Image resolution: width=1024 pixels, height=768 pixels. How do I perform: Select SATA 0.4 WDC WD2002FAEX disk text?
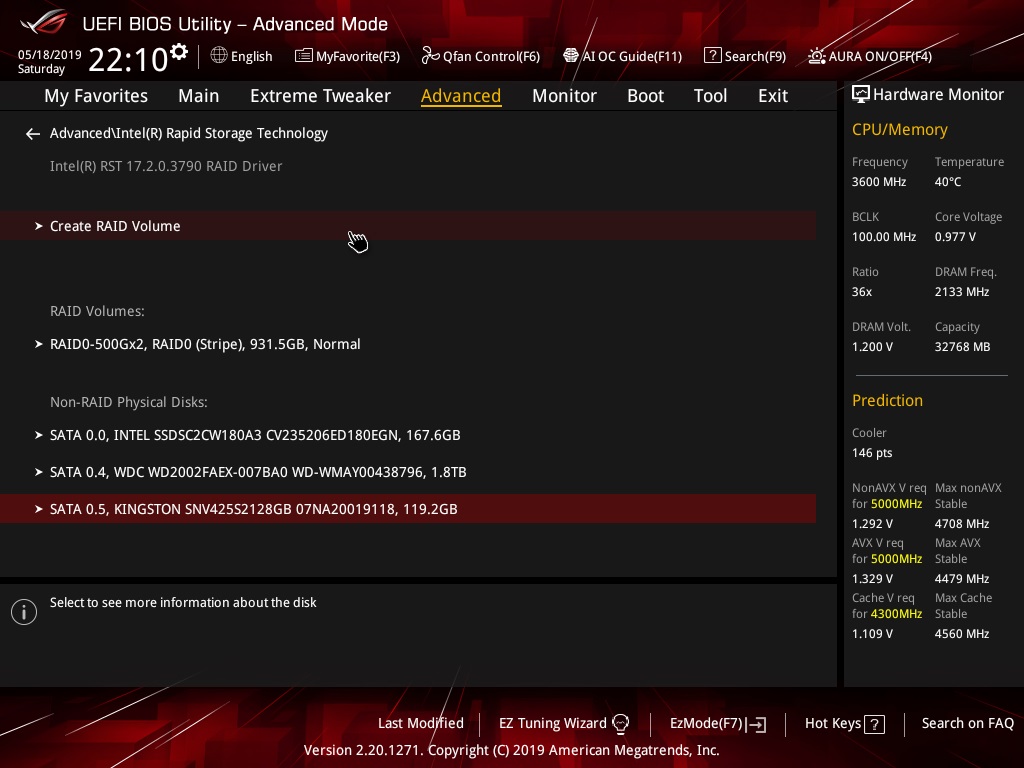pos(258,472)
